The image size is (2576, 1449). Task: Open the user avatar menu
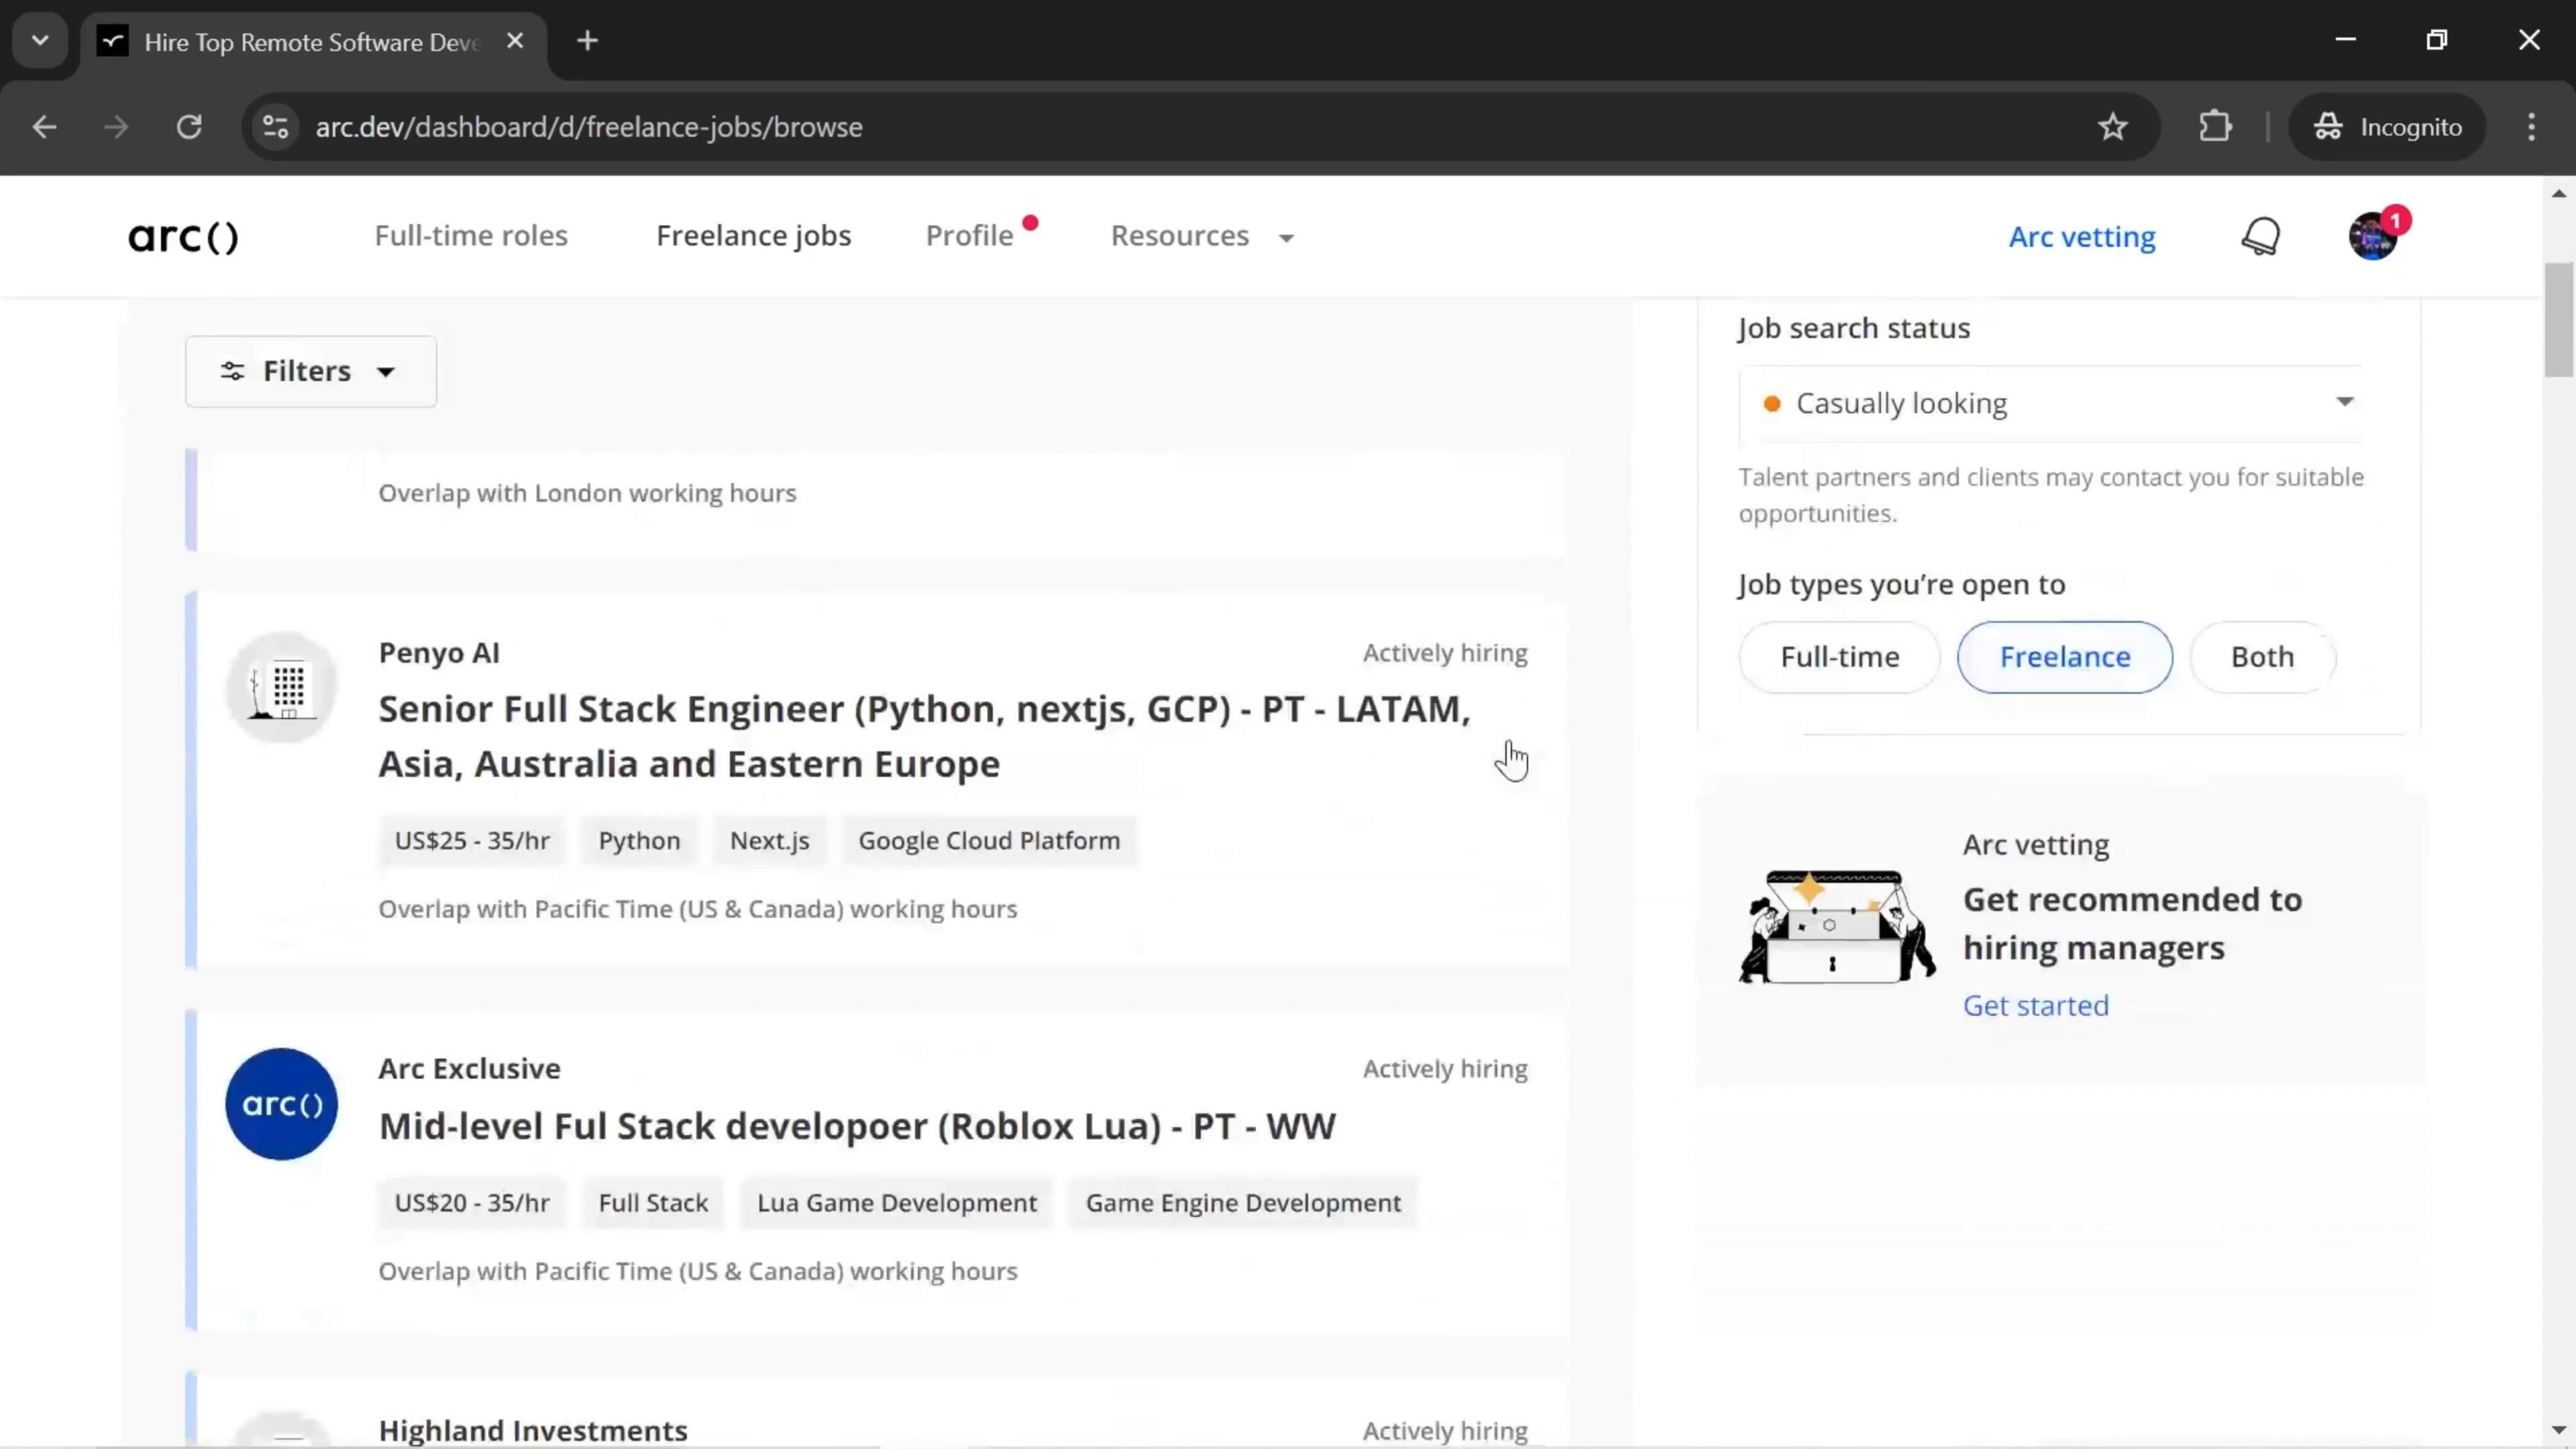point(2372,237)
